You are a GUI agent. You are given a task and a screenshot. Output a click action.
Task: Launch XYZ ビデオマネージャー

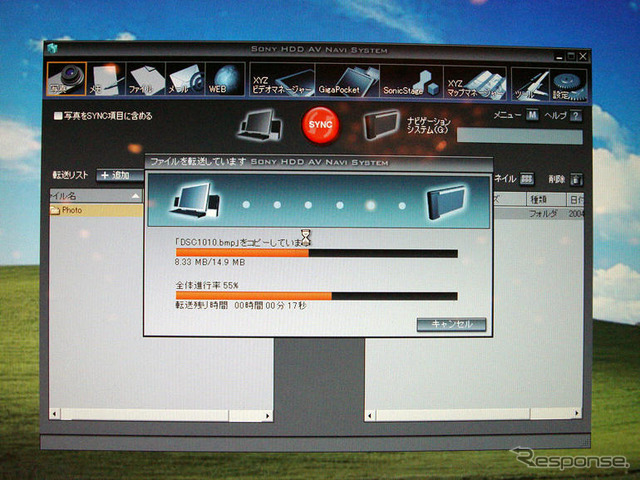tap(282, 80)
